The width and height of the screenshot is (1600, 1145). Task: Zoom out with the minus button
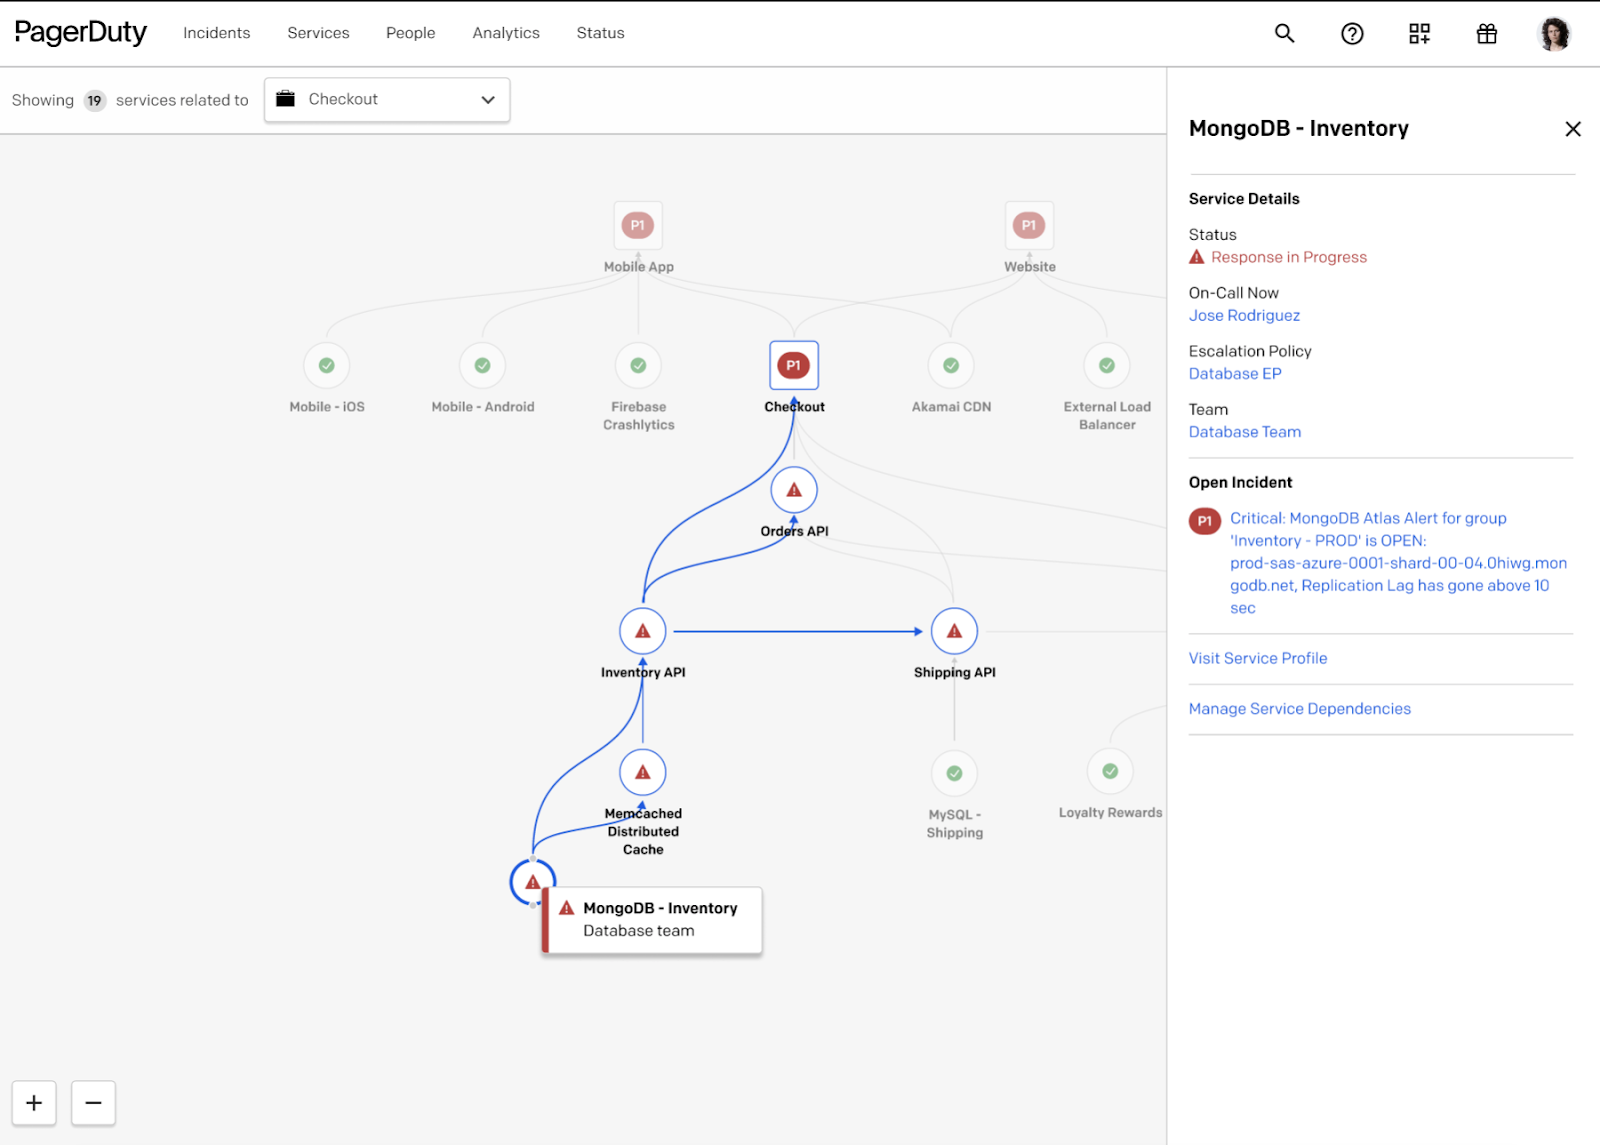tap(93, 1103)
